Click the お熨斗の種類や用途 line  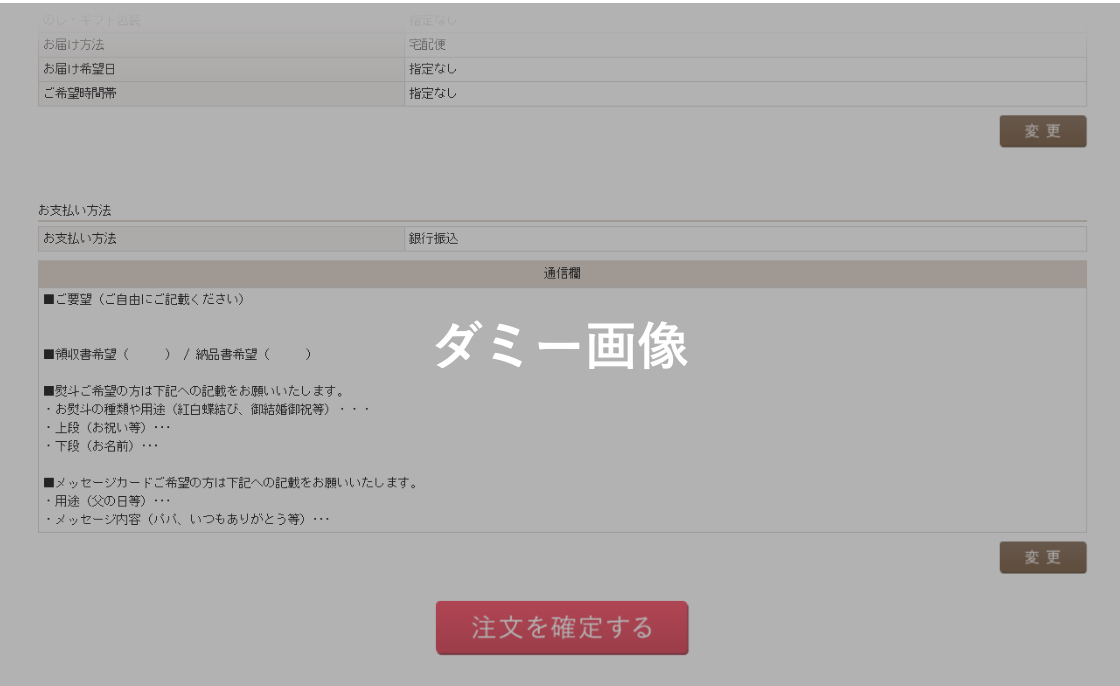207,409
